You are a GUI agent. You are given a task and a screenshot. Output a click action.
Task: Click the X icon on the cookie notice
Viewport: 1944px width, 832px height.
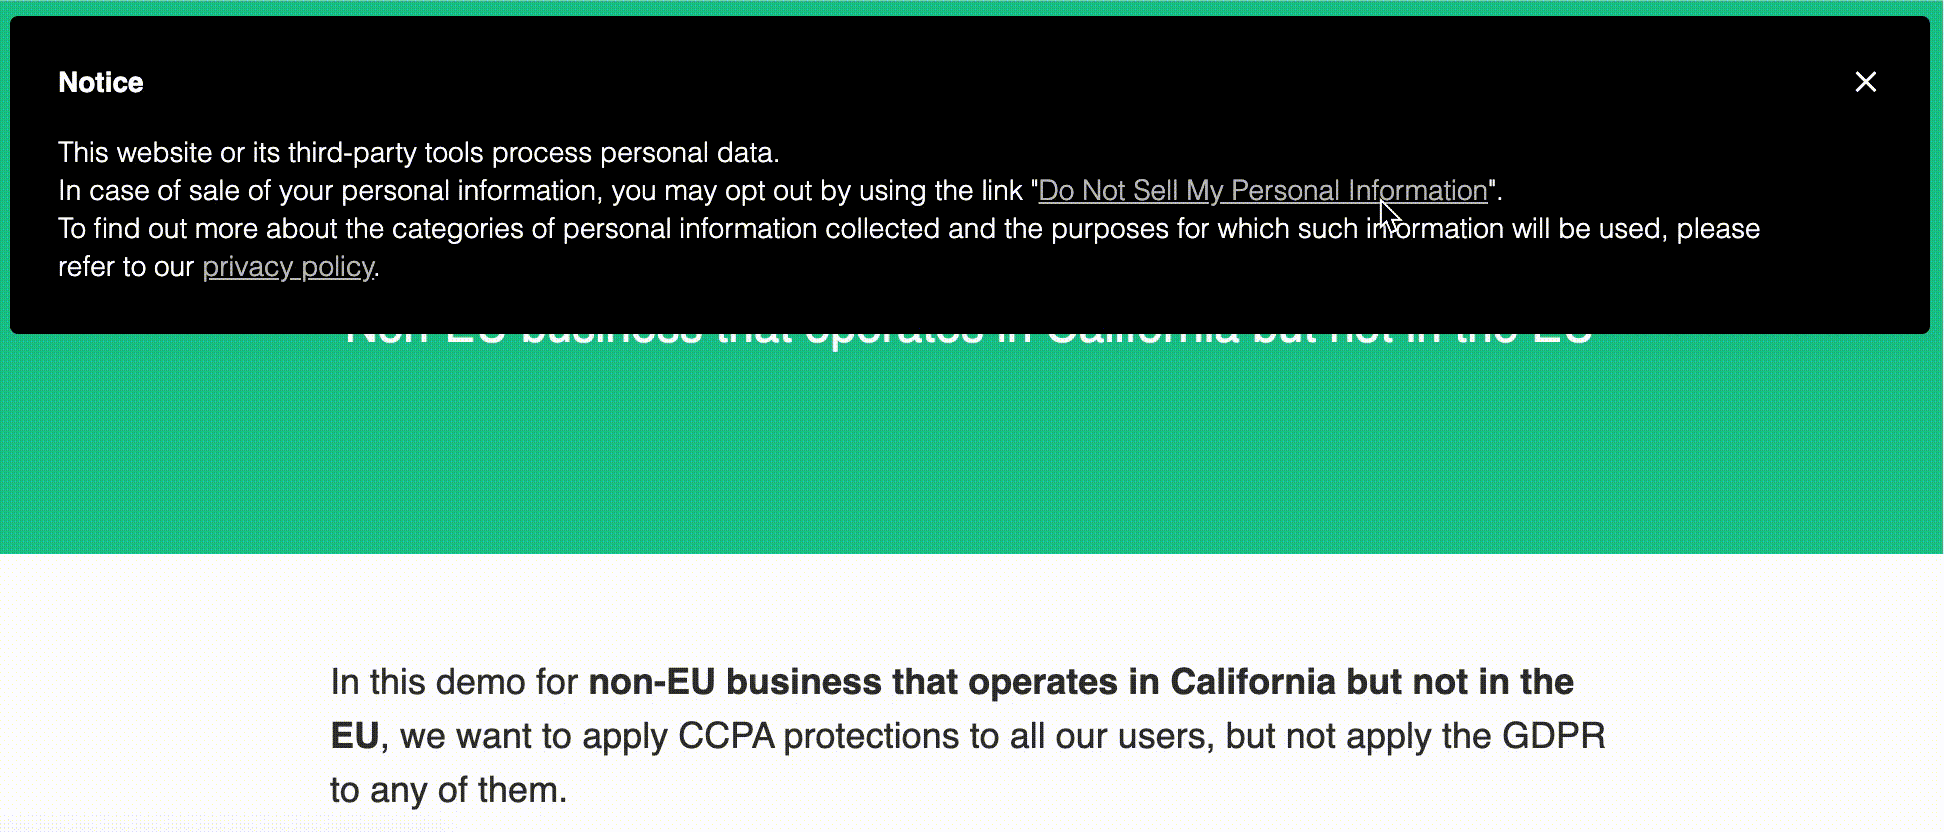click(x=1866, y=82)
